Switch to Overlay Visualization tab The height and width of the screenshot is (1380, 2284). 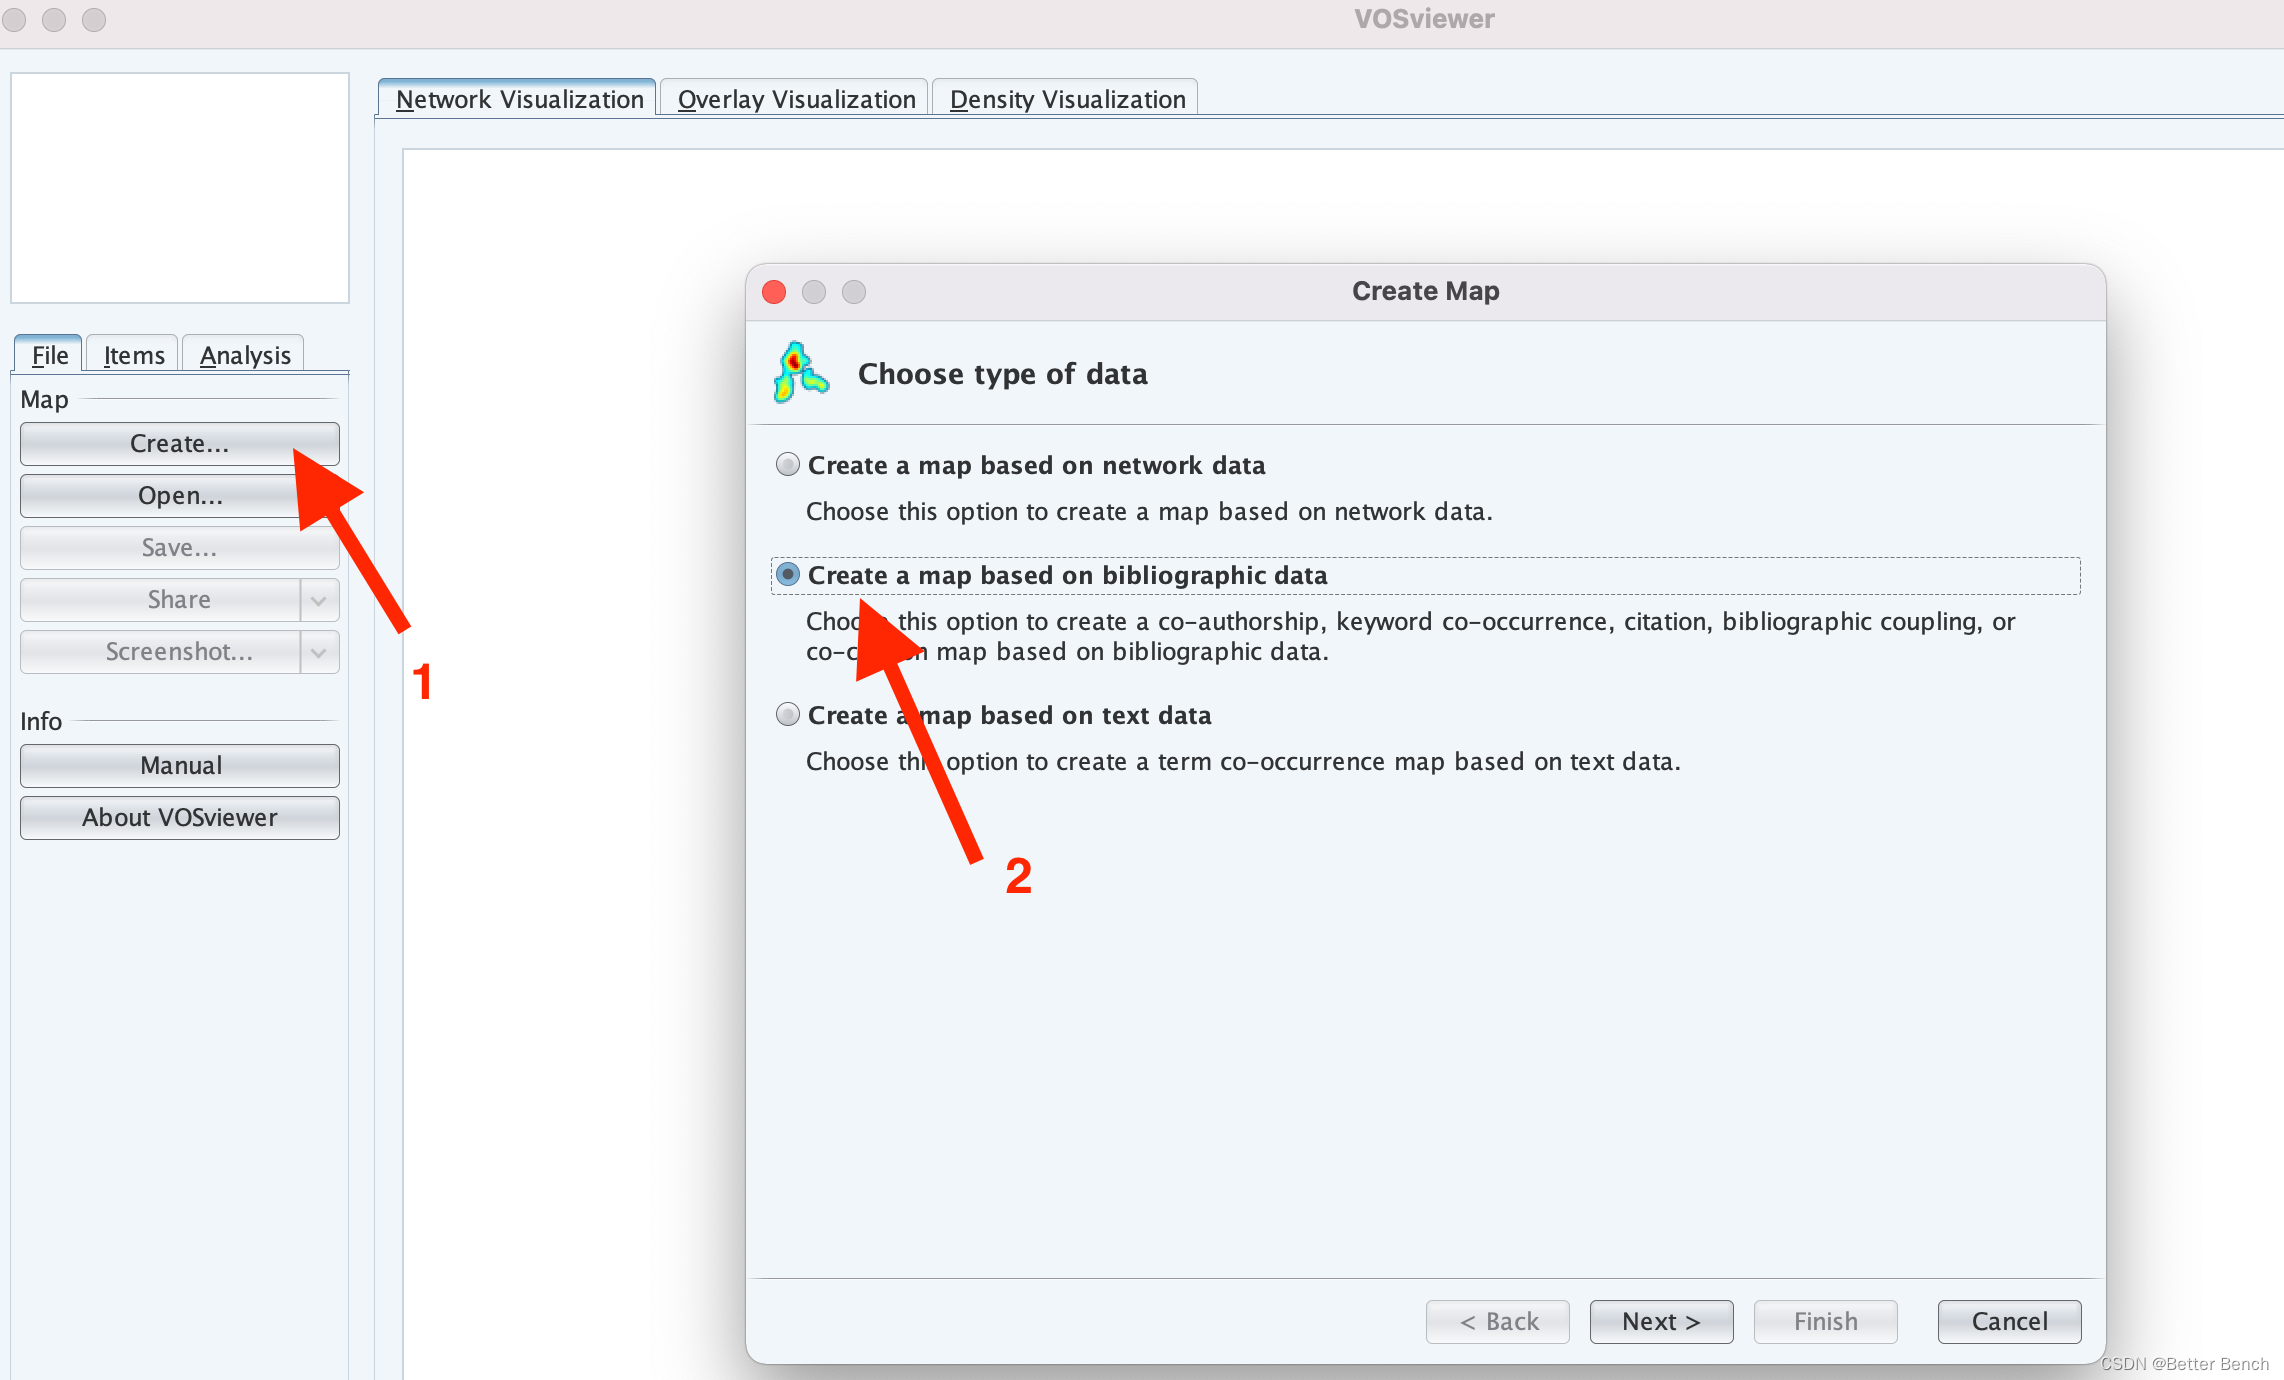pos(796,99)
